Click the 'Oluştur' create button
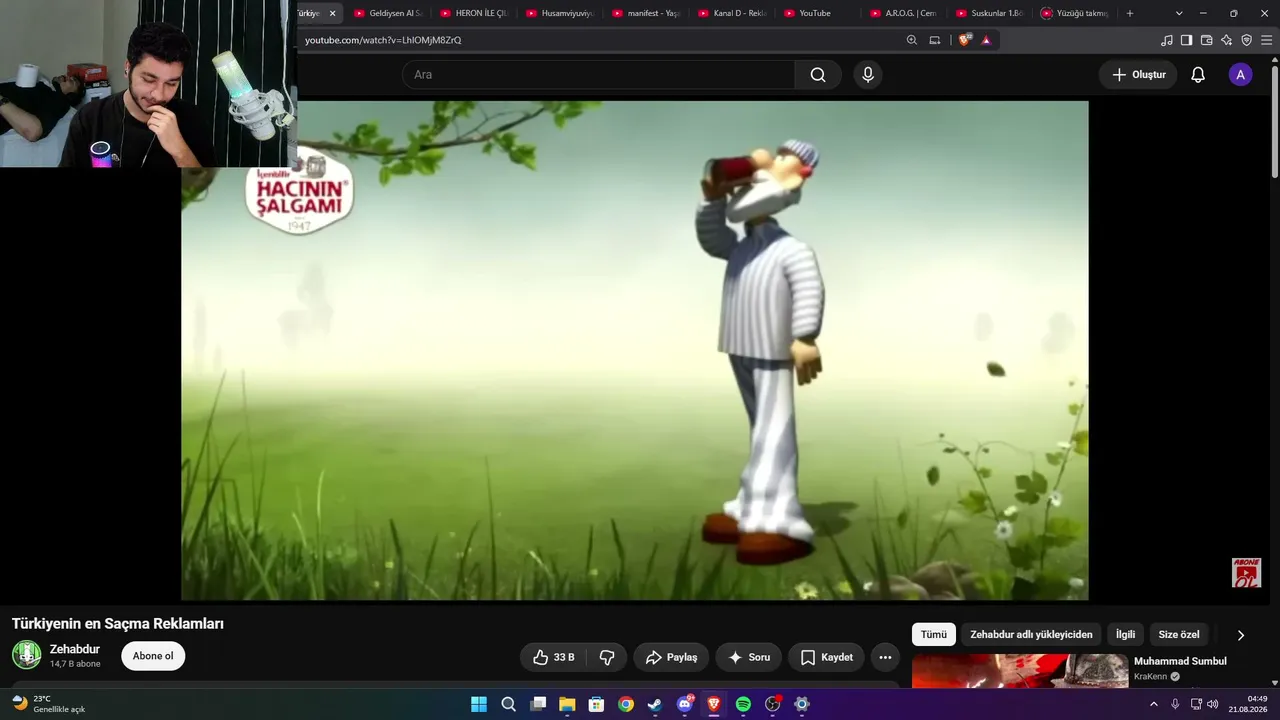1280x720 pixels. coord(1138,75)
